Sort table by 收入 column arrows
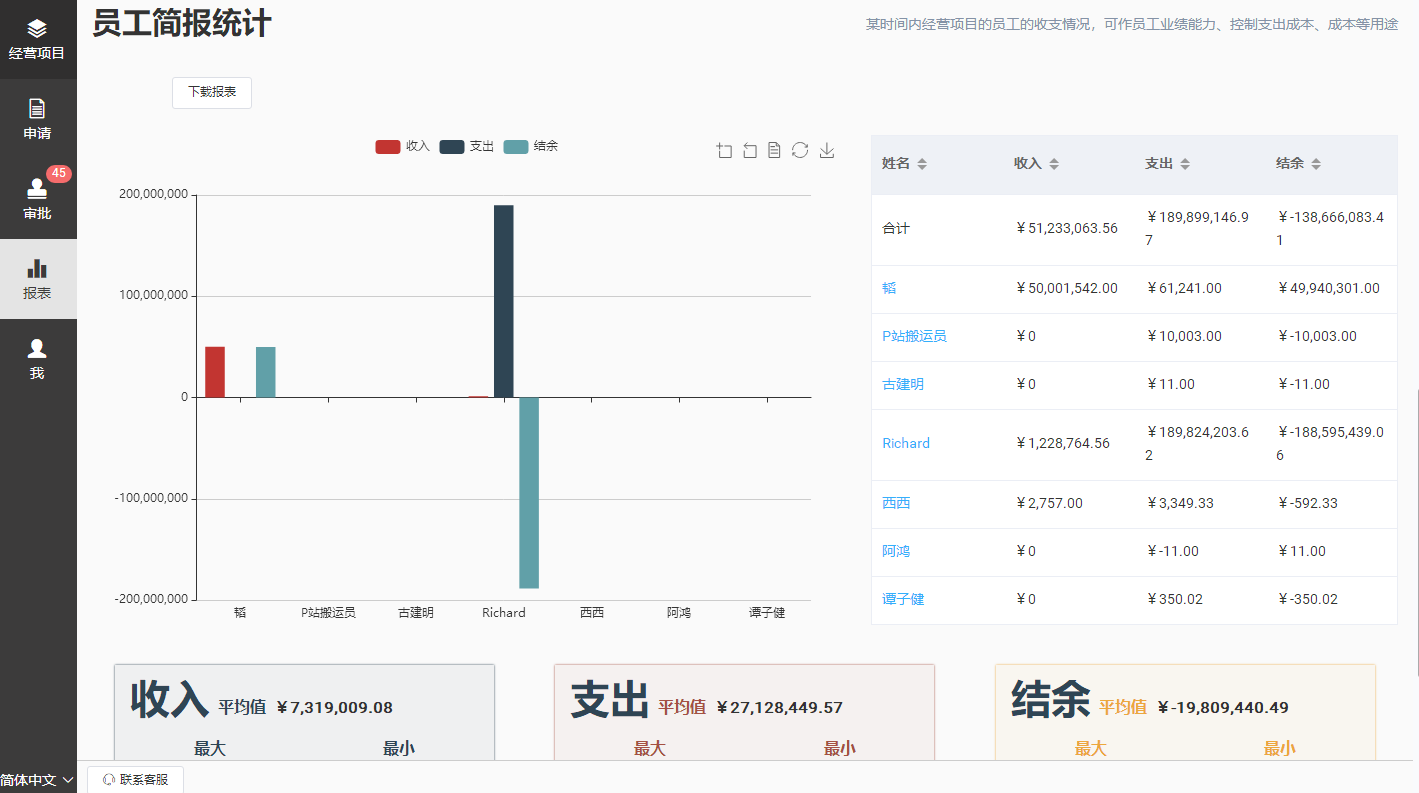This screenshot has height=793, width=1419. pyautogui.click(x=1054, y=164)
